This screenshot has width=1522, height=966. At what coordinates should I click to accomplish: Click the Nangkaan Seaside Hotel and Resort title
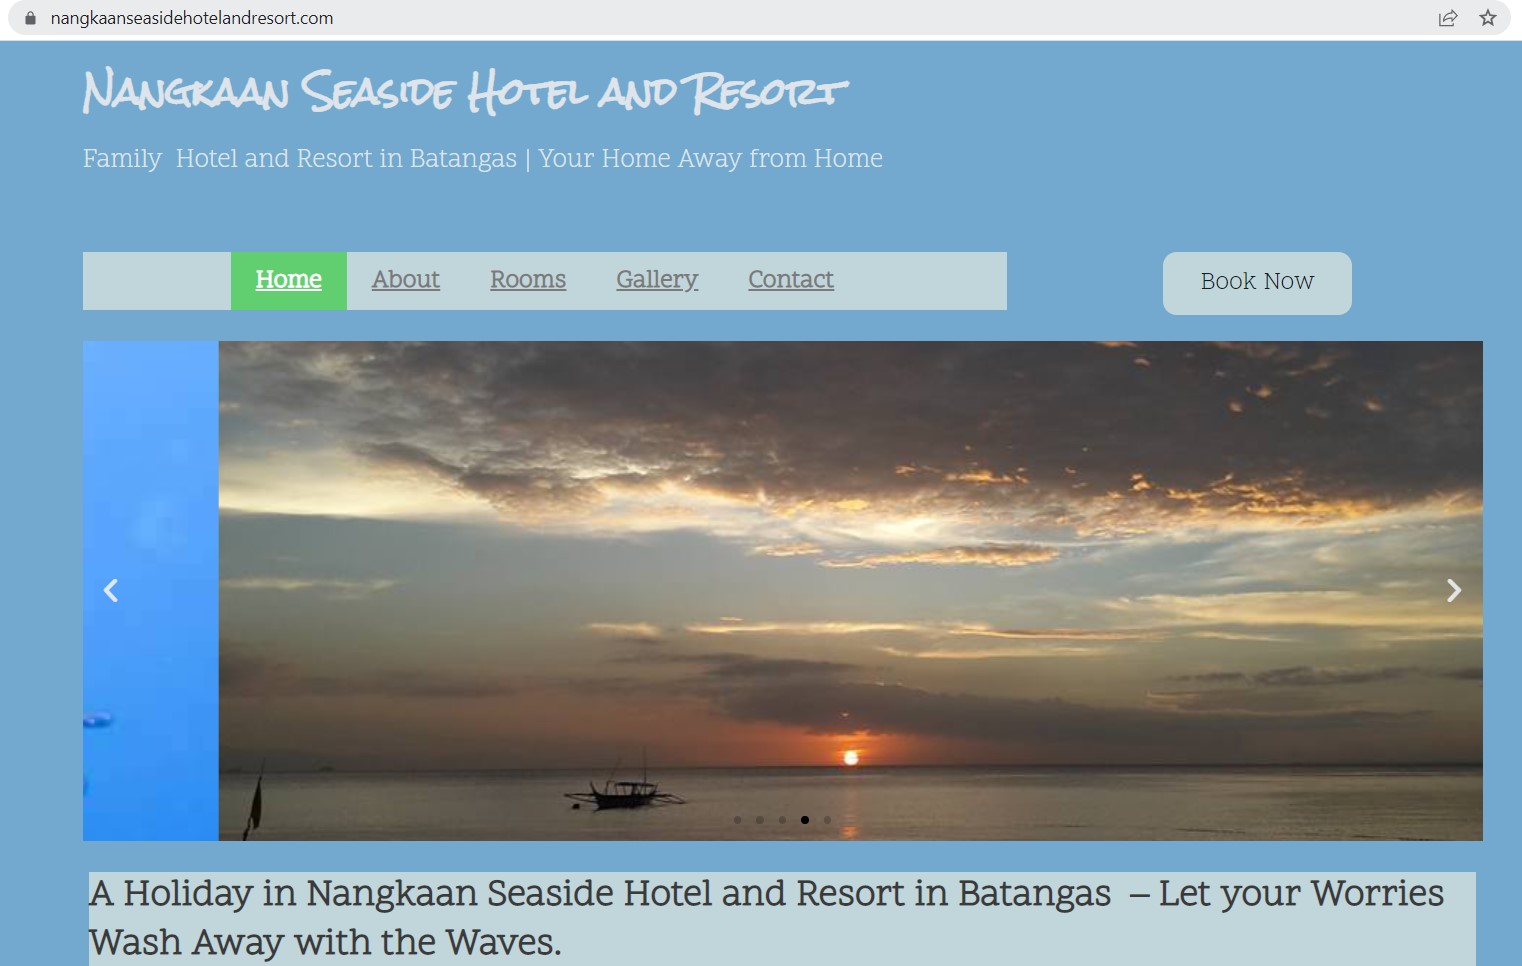point(466,91)
